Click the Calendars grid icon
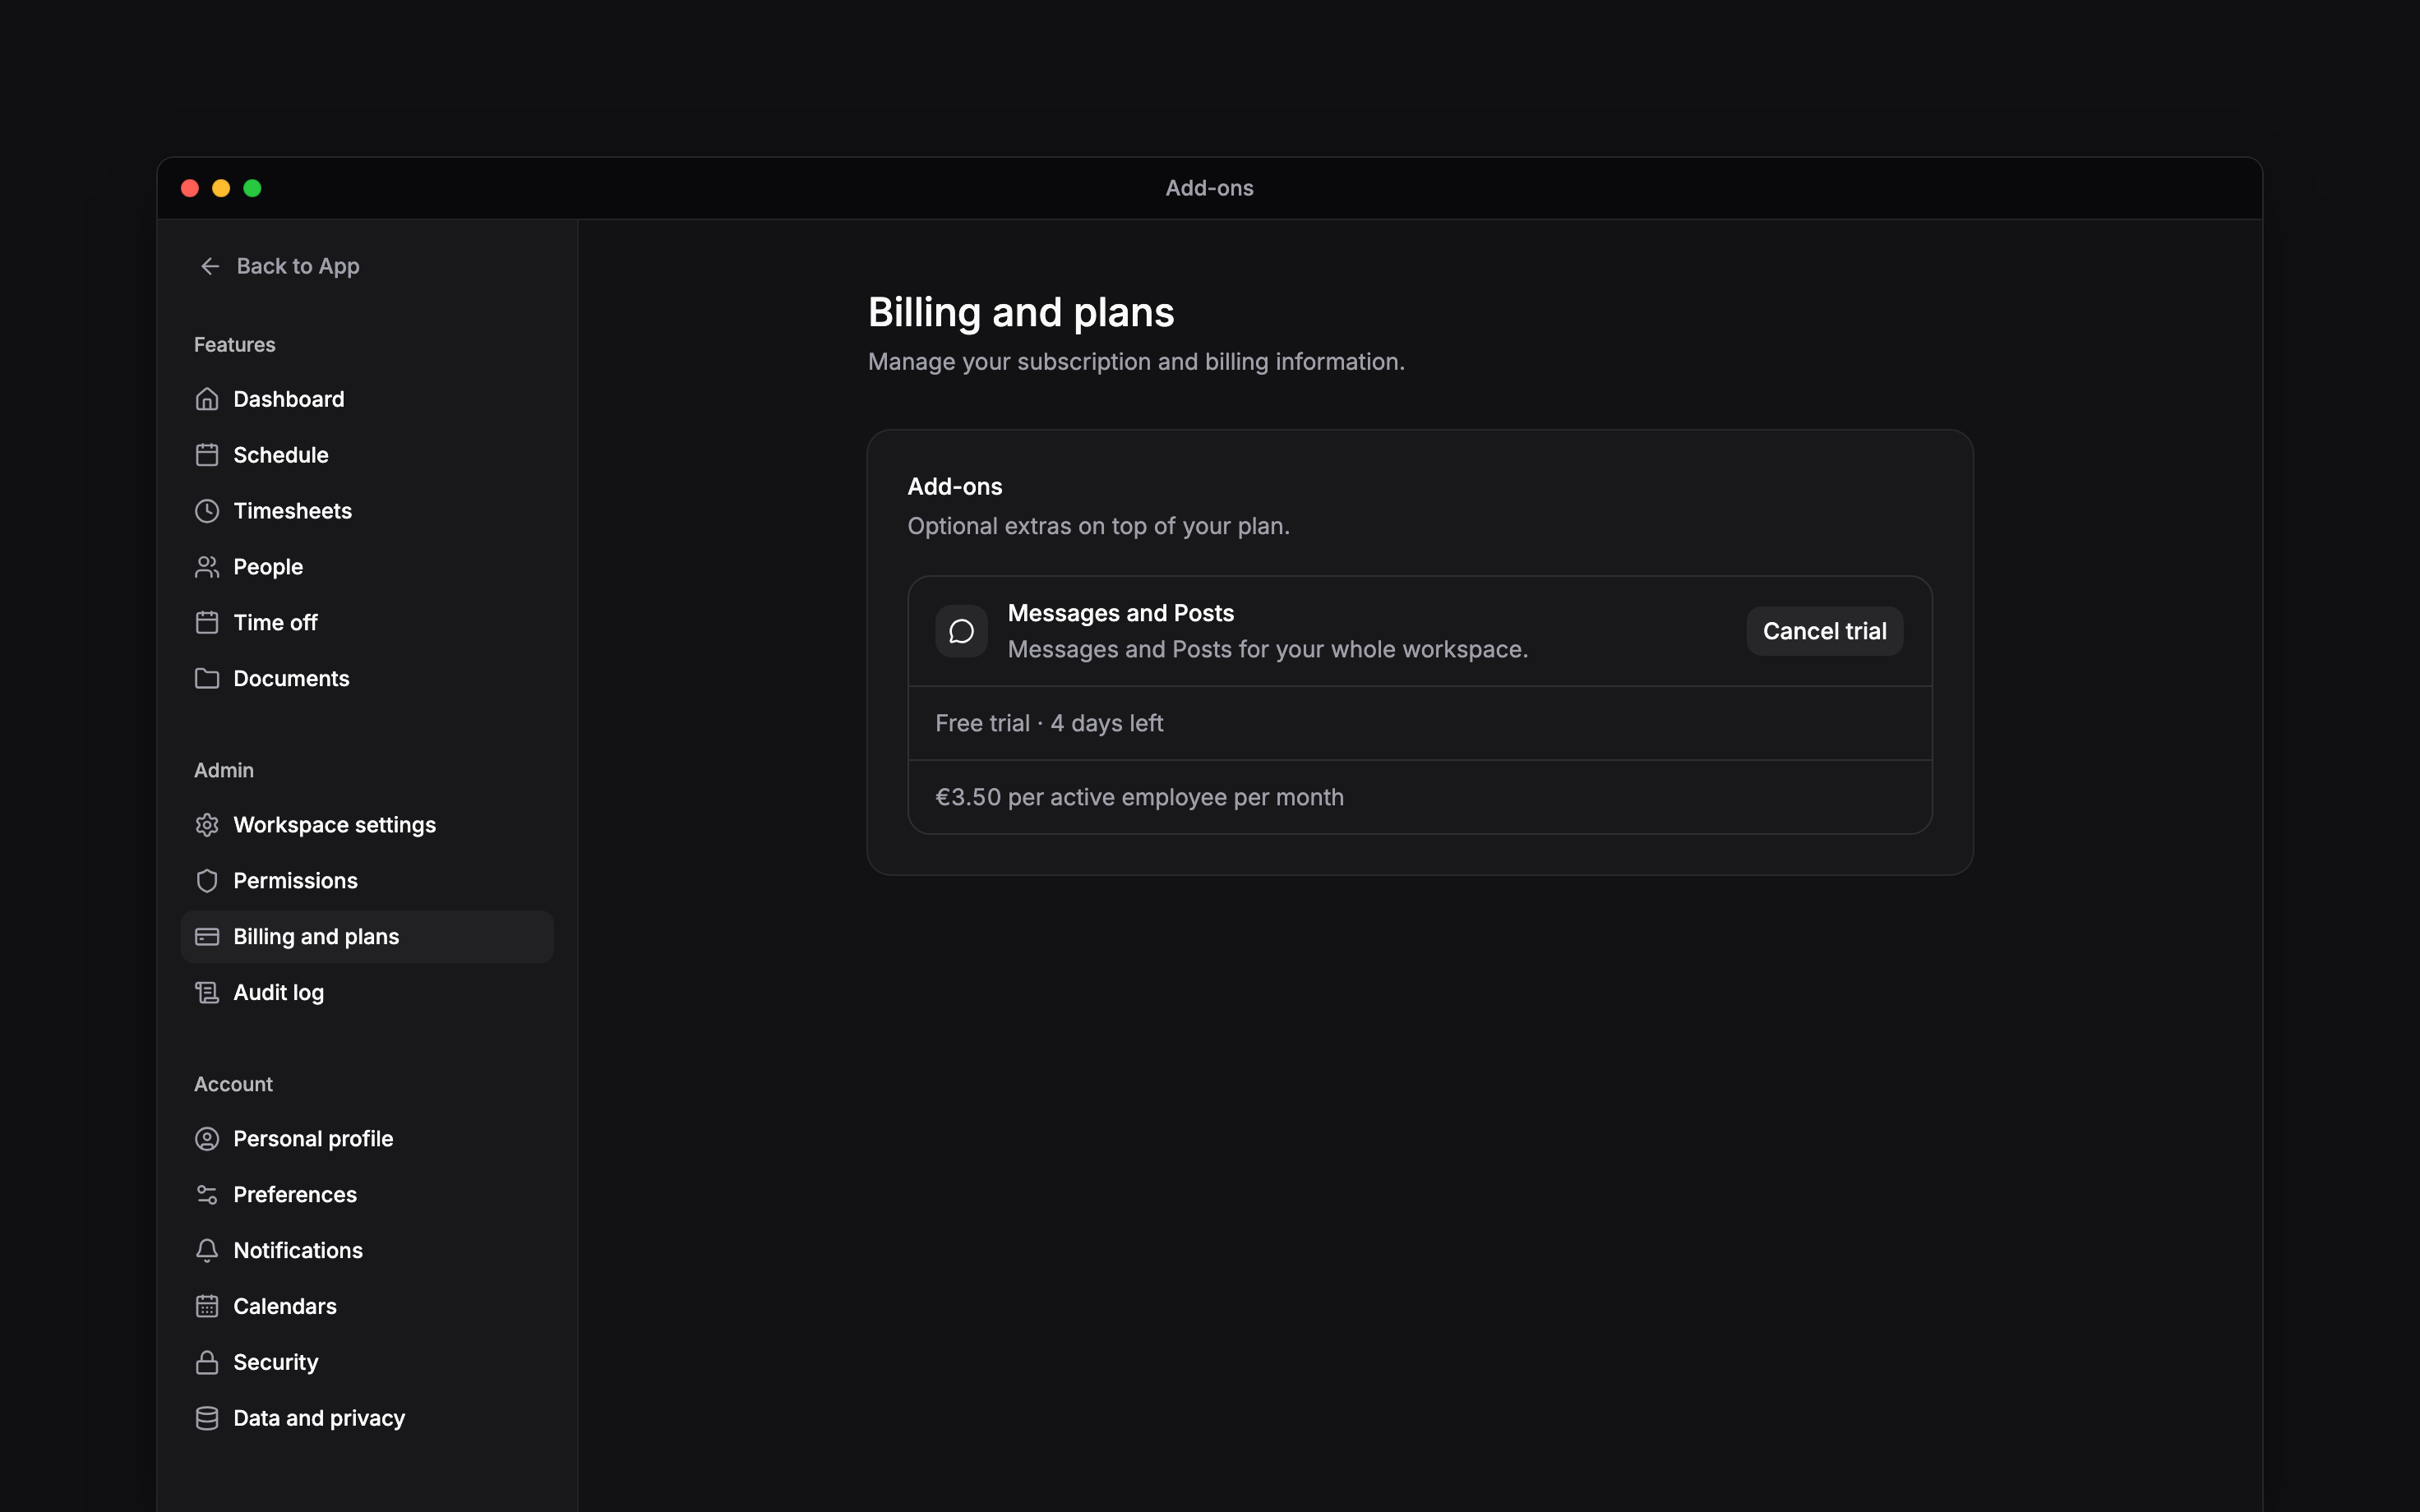Viewport: 2420px width, 1512px height. pyautogui.click(x=207, y=1307)
